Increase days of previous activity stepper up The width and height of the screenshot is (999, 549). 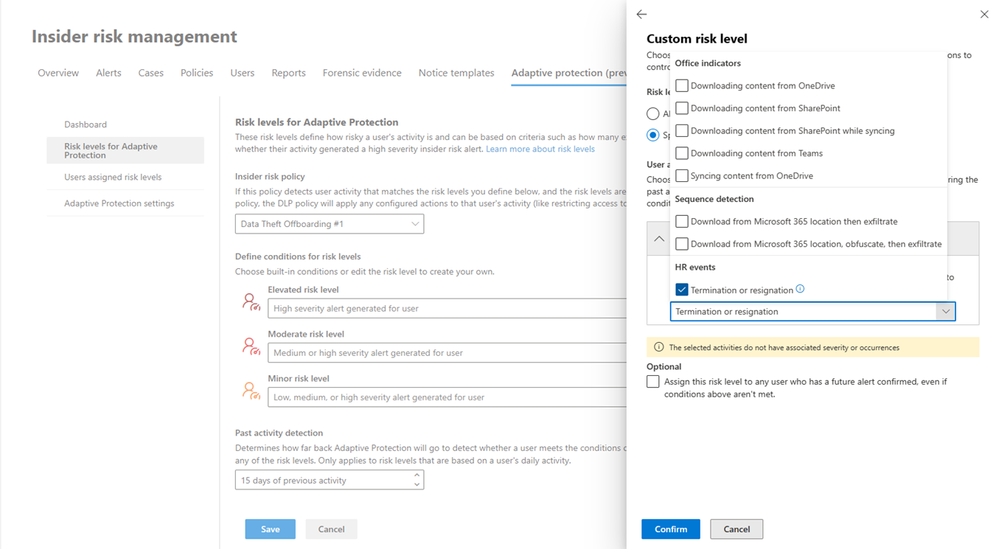tap(417, 475)
